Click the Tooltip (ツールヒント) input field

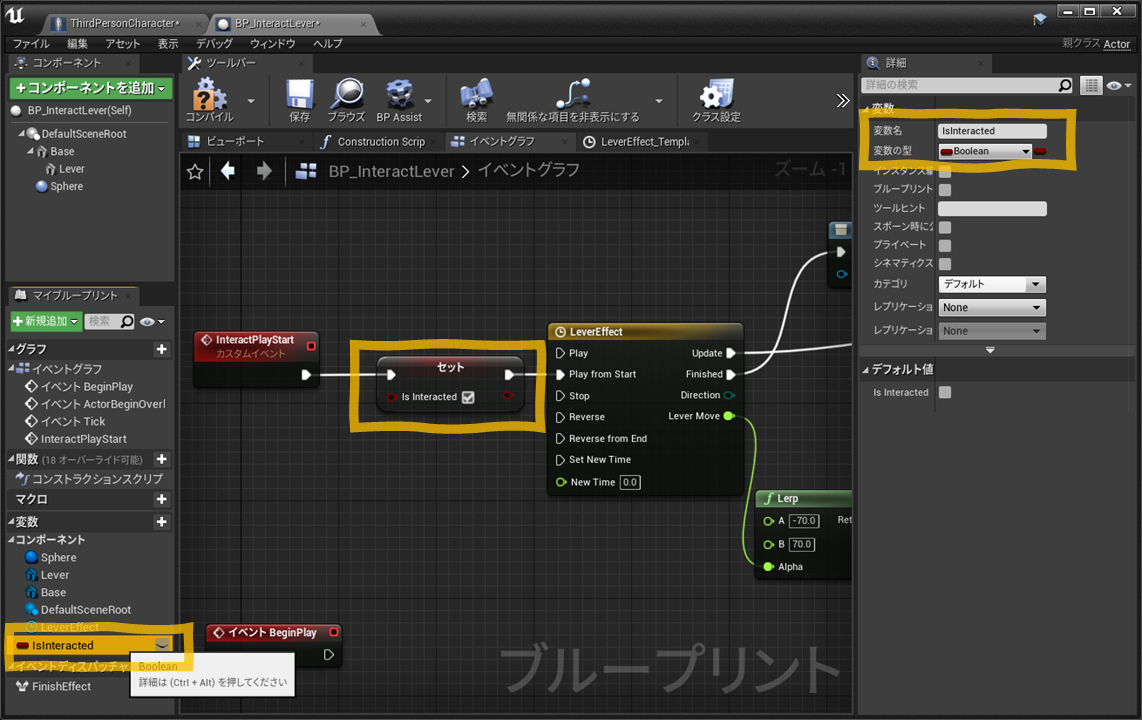tap(992, 209)
